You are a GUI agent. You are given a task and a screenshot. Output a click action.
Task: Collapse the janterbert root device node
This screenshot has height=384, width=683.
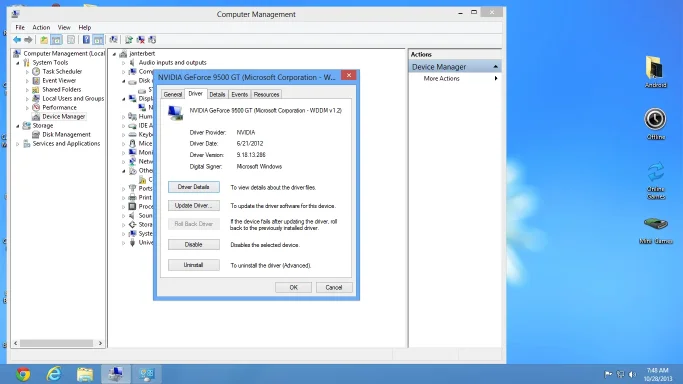(x=115, y=54)
